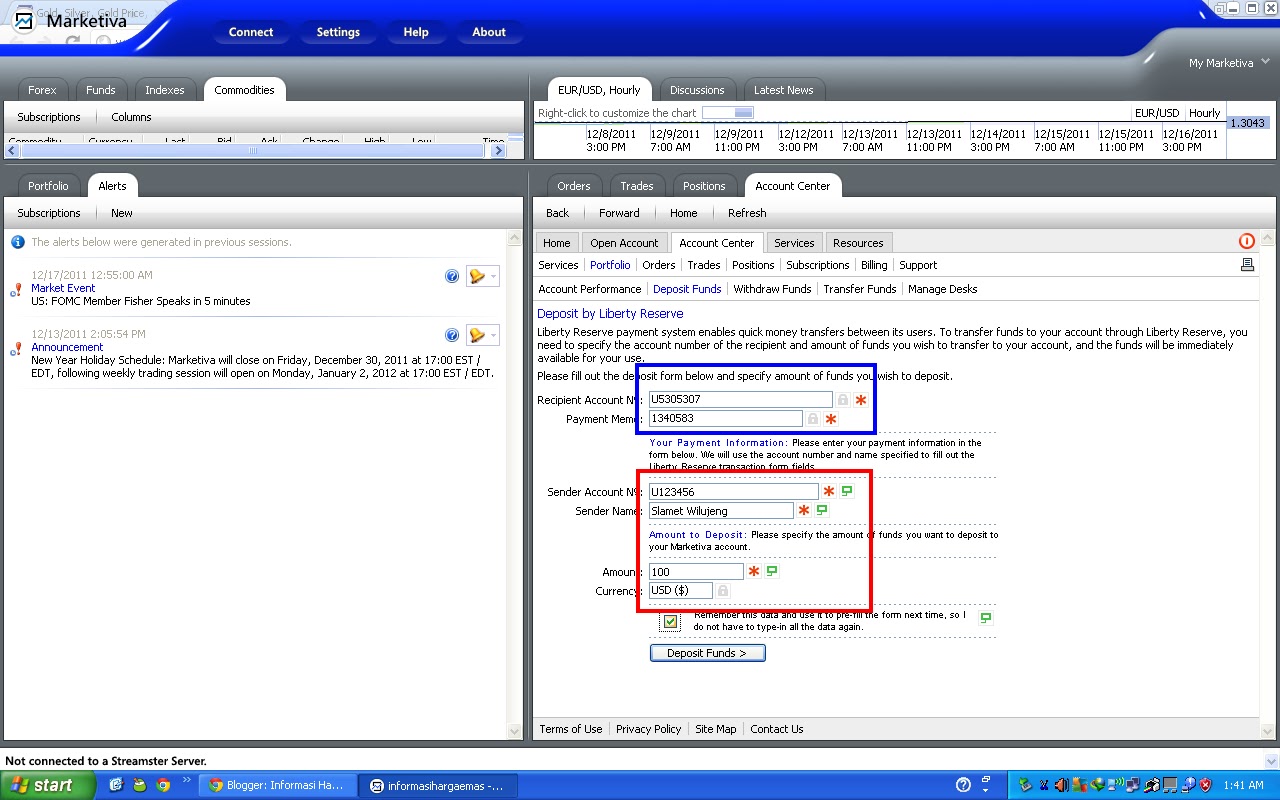Click the alerts panel vertical scrollbar
1280x800 pixels.
coord(515,485)
